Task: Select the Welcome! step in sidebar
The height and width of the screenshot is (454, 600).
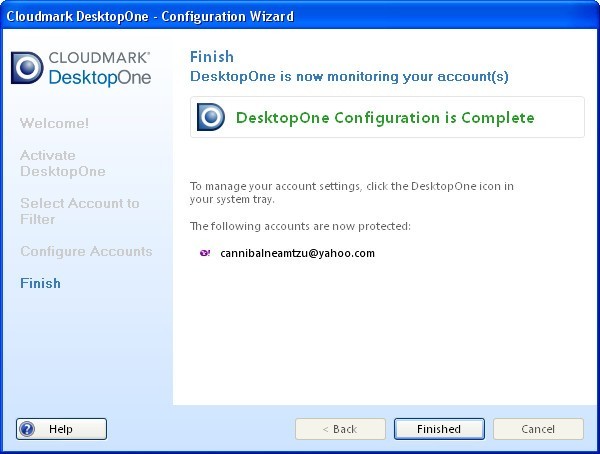Action: click(x=54, y=123)
